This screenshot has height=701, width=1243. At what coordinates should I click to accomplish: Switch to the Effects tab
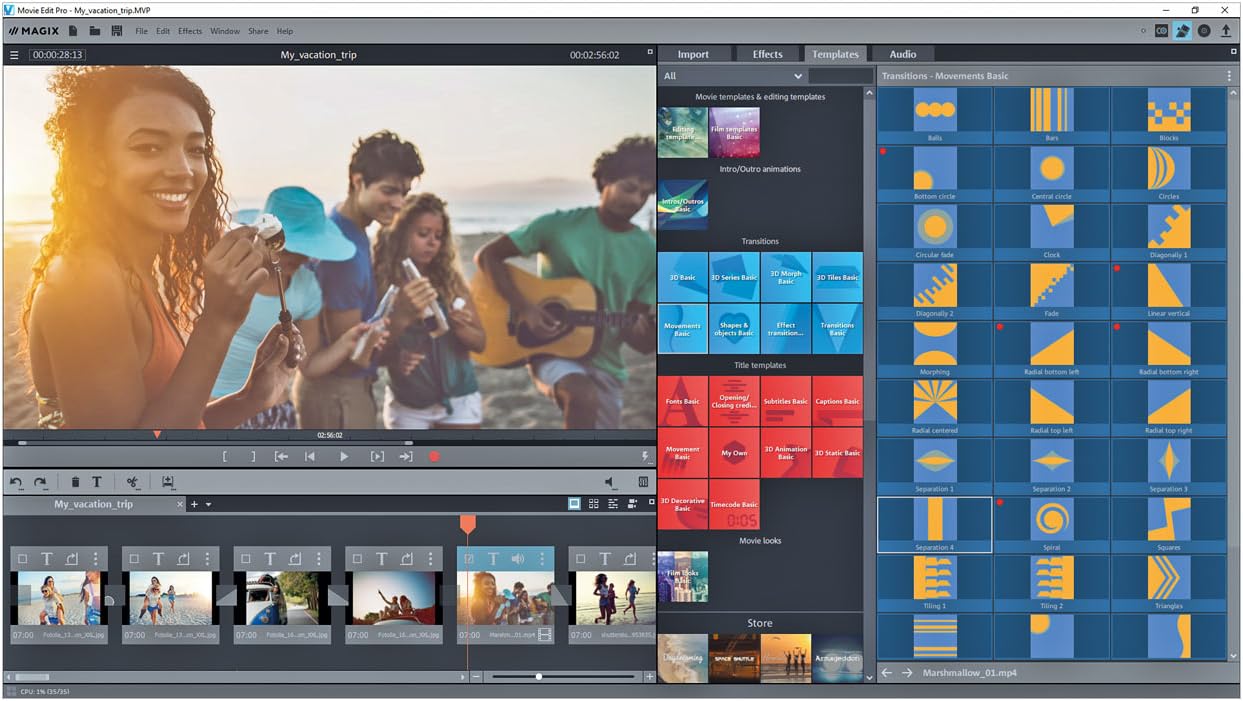pos(767,54)
